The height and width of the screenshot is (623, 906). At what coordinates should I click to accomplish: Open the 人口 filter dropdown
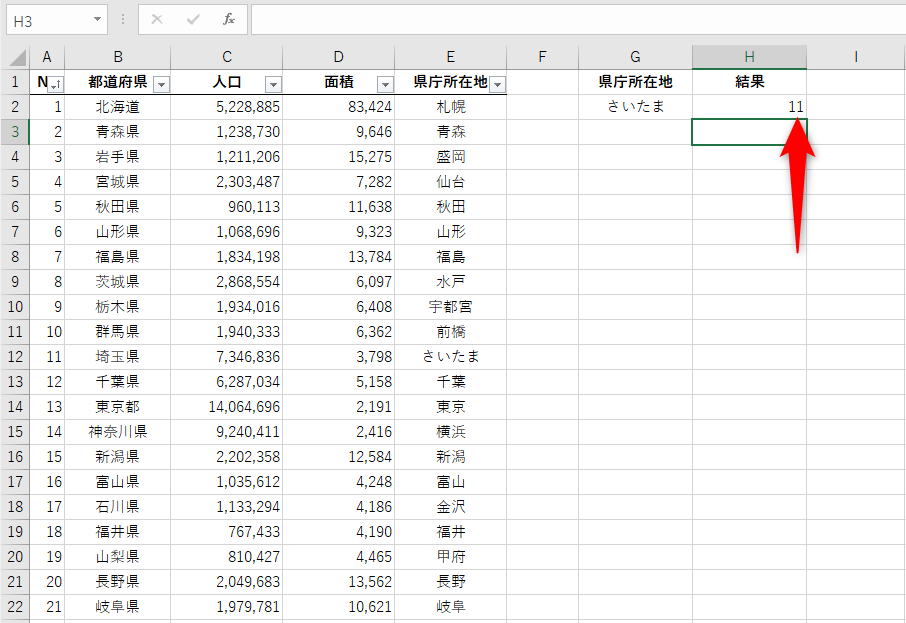[x=273, y=85]
